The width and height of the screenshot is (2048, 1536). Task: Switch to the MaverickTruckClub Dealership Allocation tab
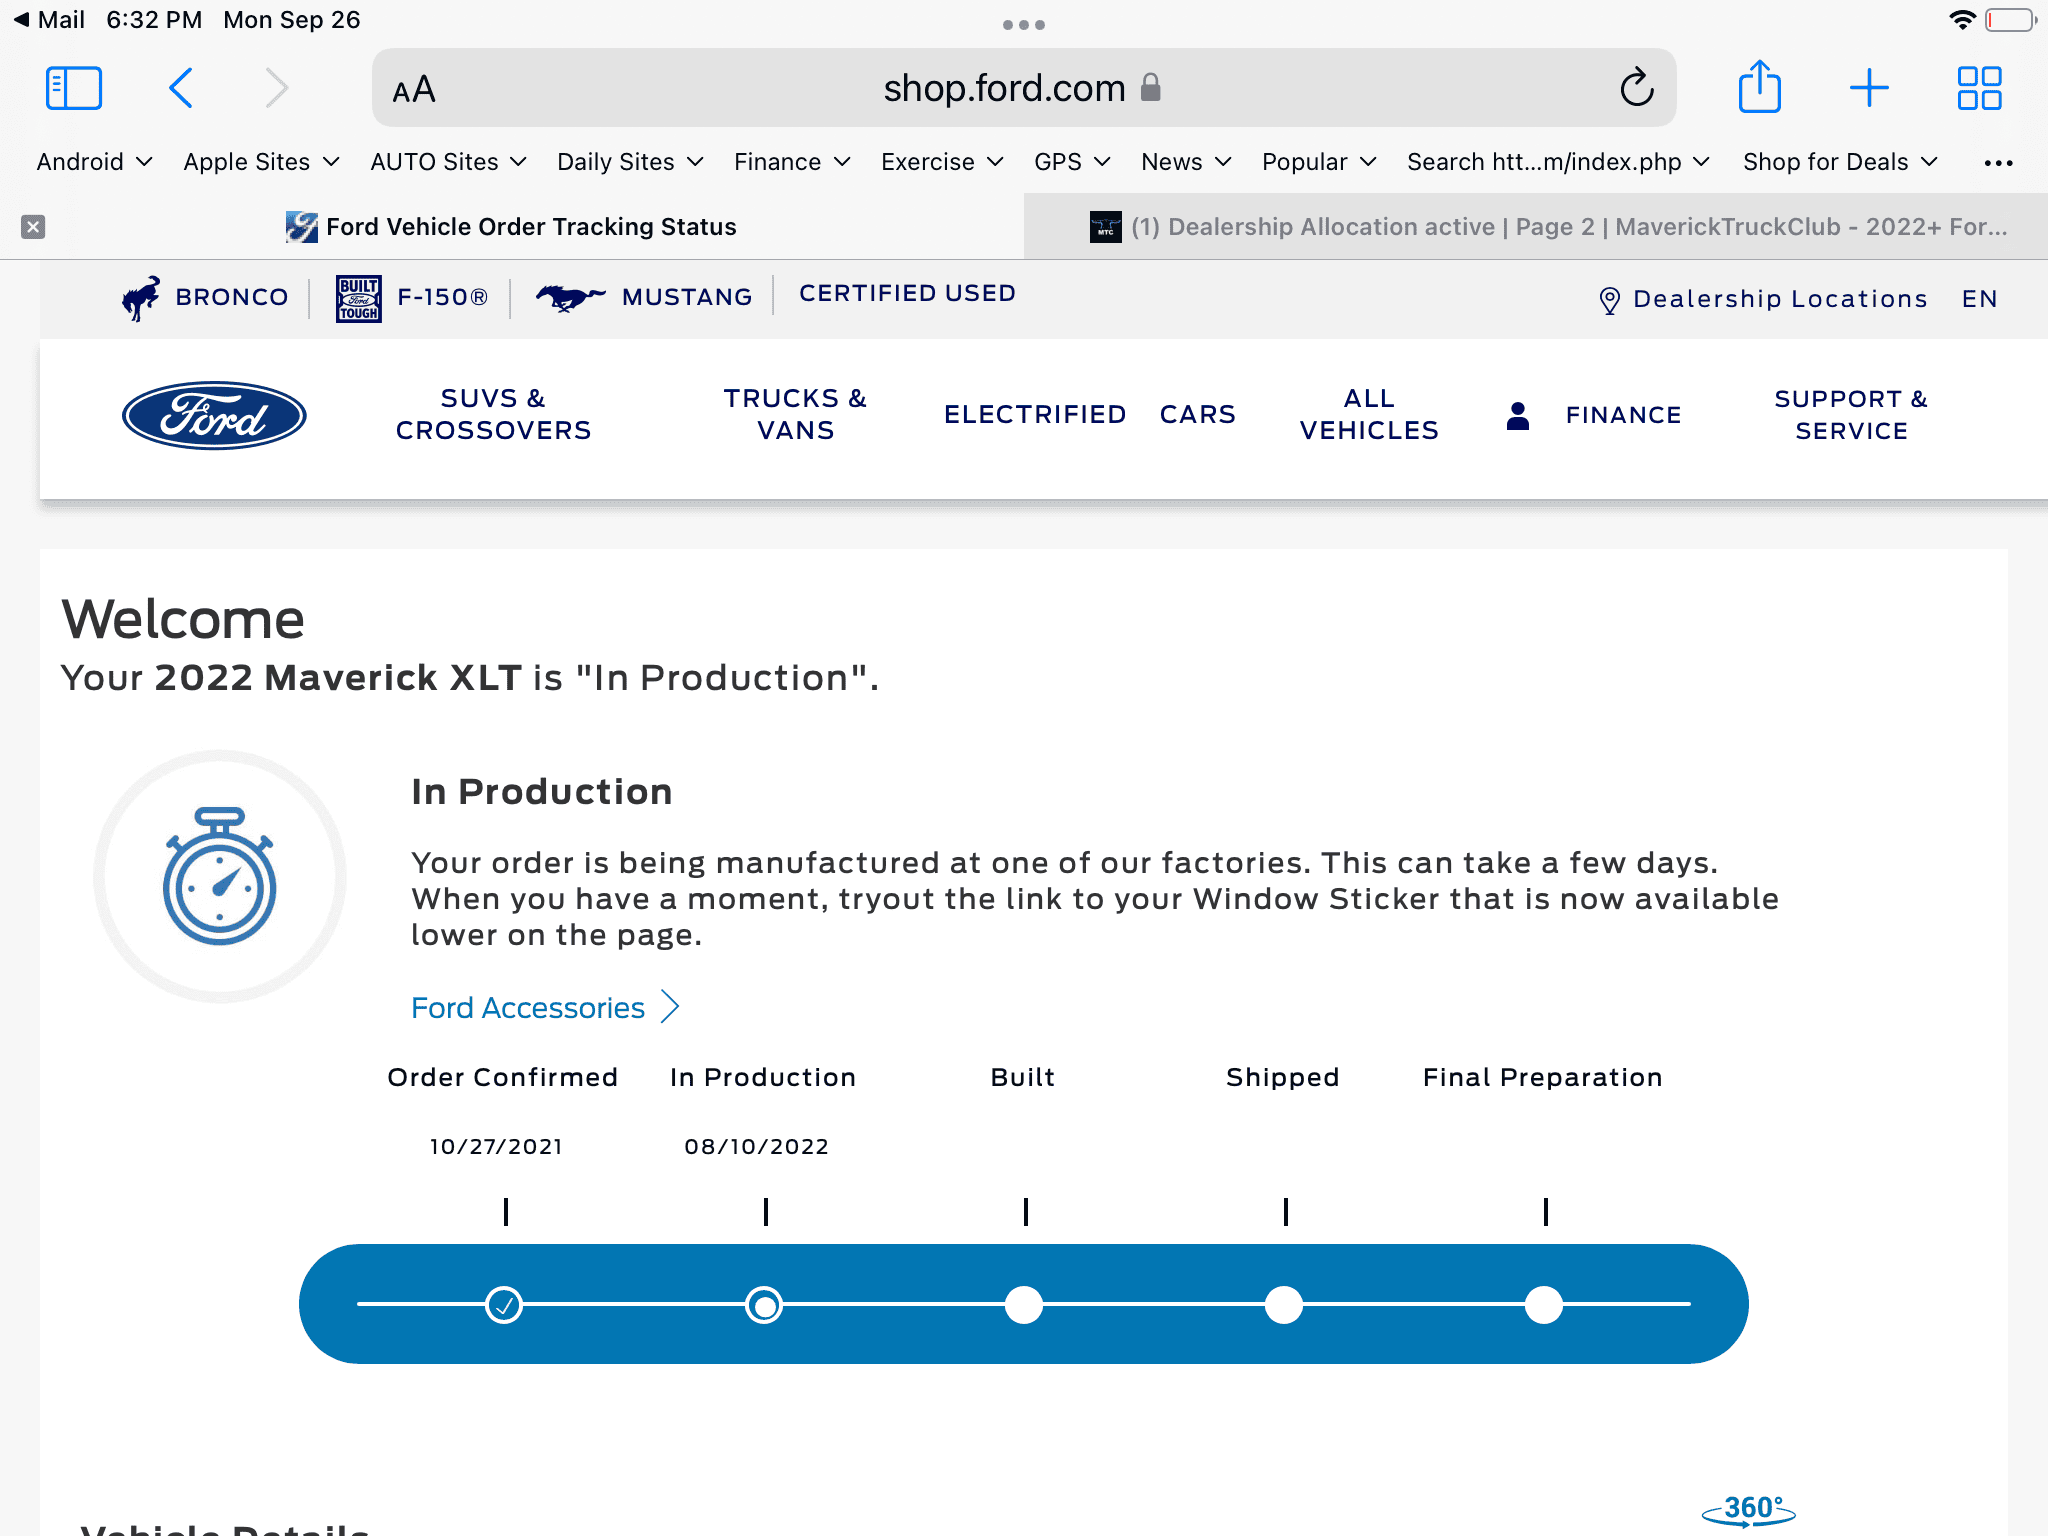[x=1536, y=227]
